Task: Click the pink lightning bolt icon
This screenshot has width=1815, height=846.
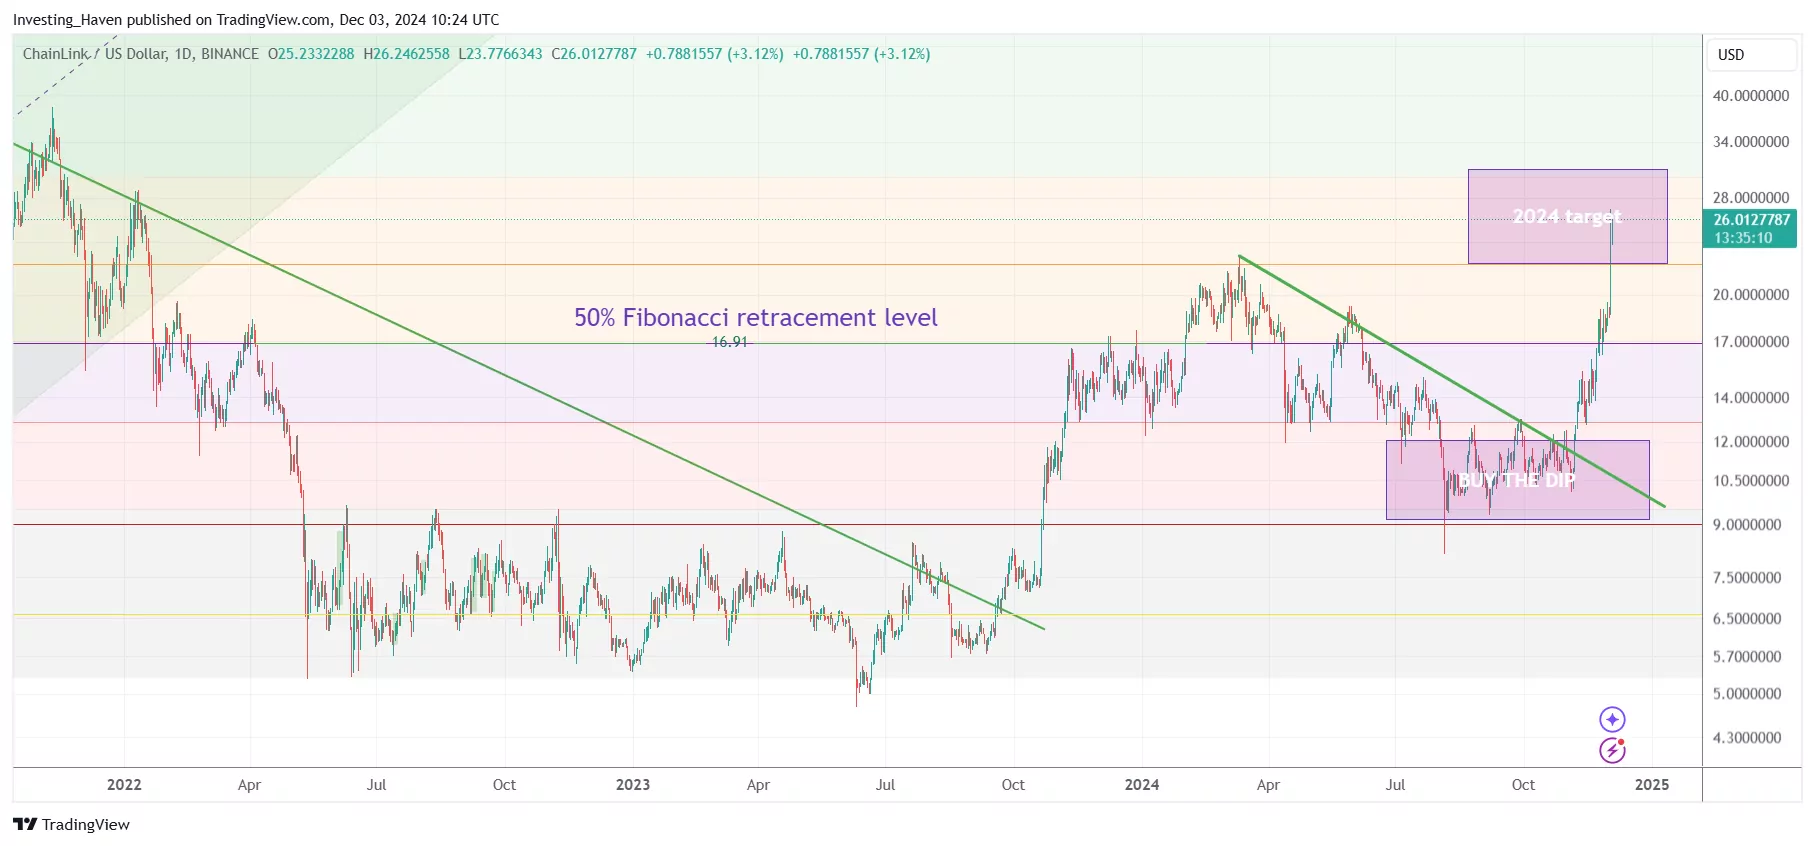Action: click(1612, 750)
